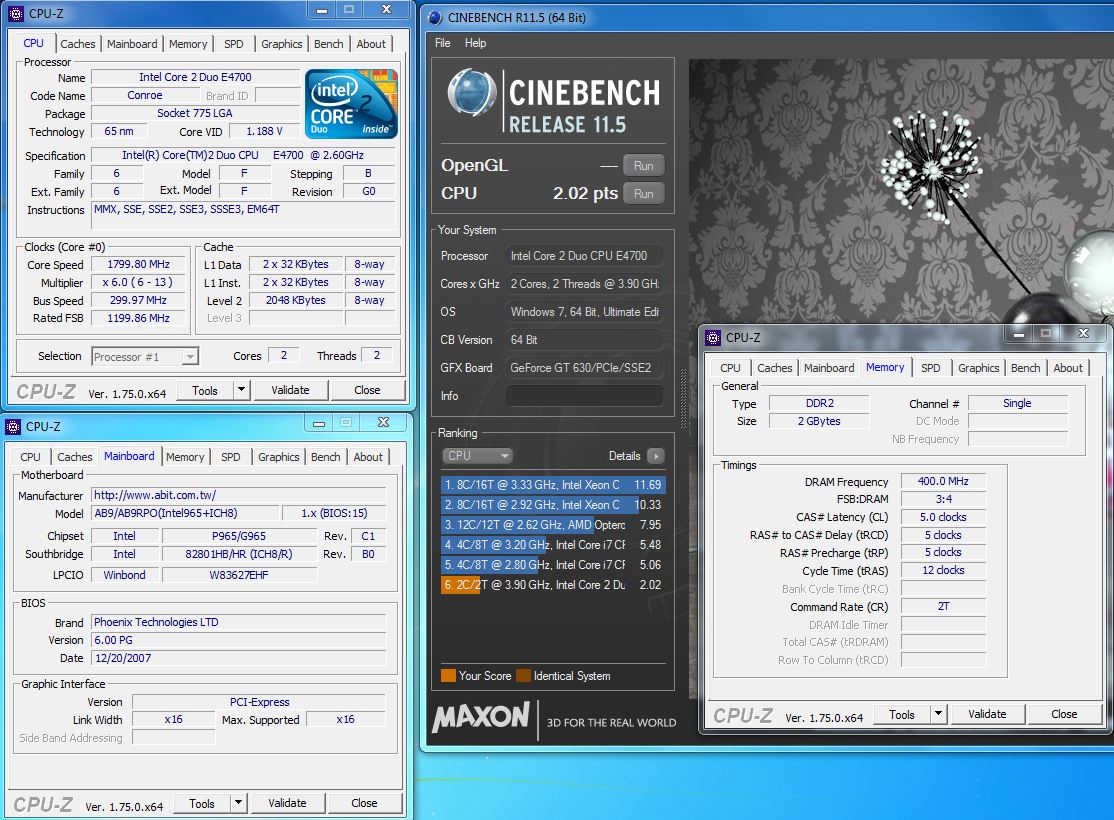Switch to CPU tab in the CPU-Z memory window
1114x820 pixels.
click(730, 368)
